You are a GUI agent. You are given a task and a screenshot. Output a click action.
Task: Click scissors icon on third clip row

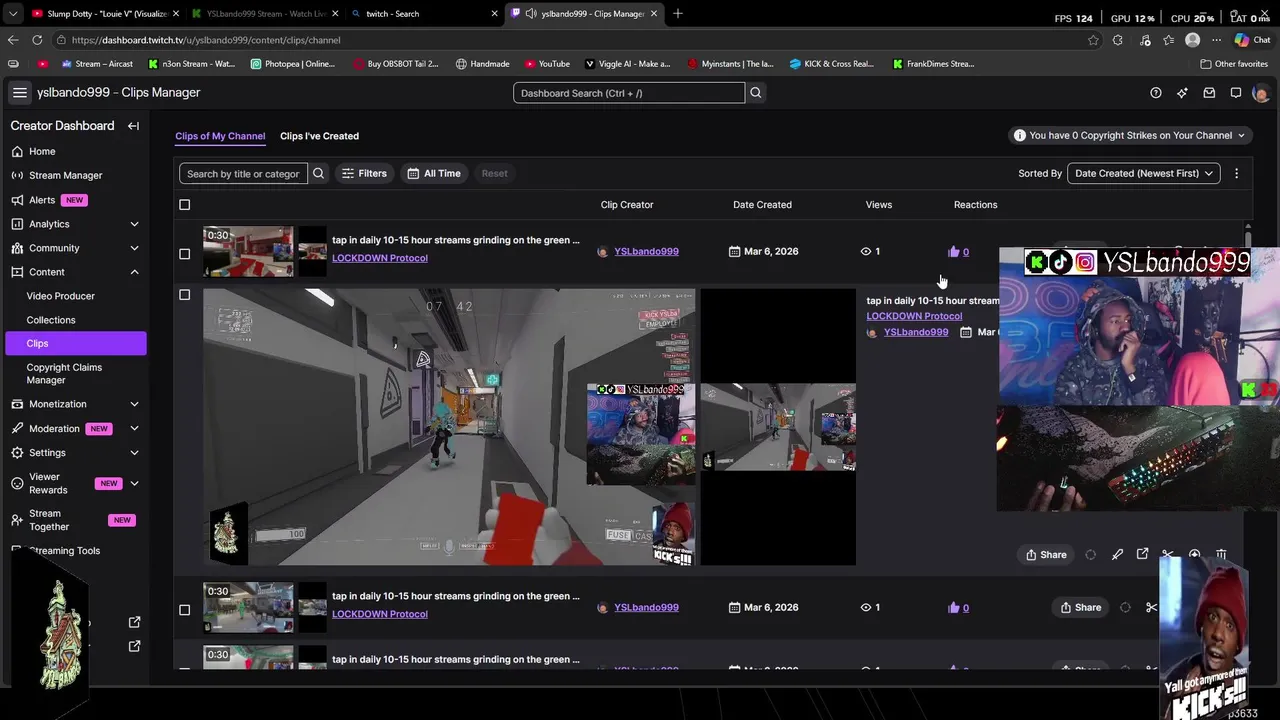point(1151,608)
